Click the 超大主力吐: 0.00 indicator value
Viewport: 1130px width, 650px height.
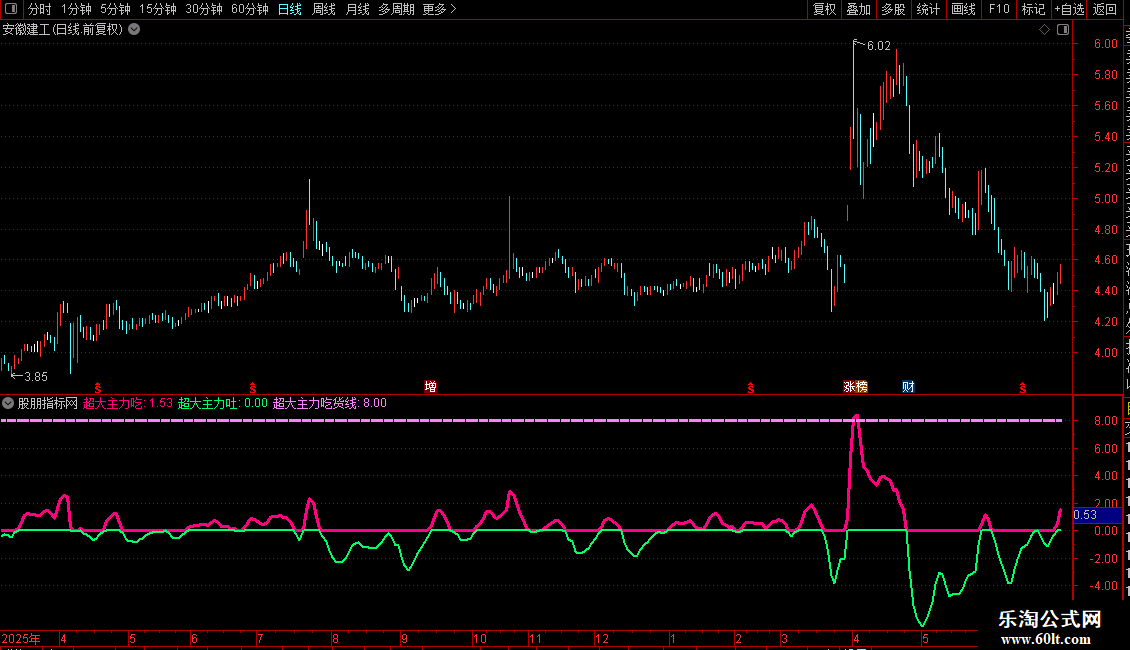pos(223,404)
